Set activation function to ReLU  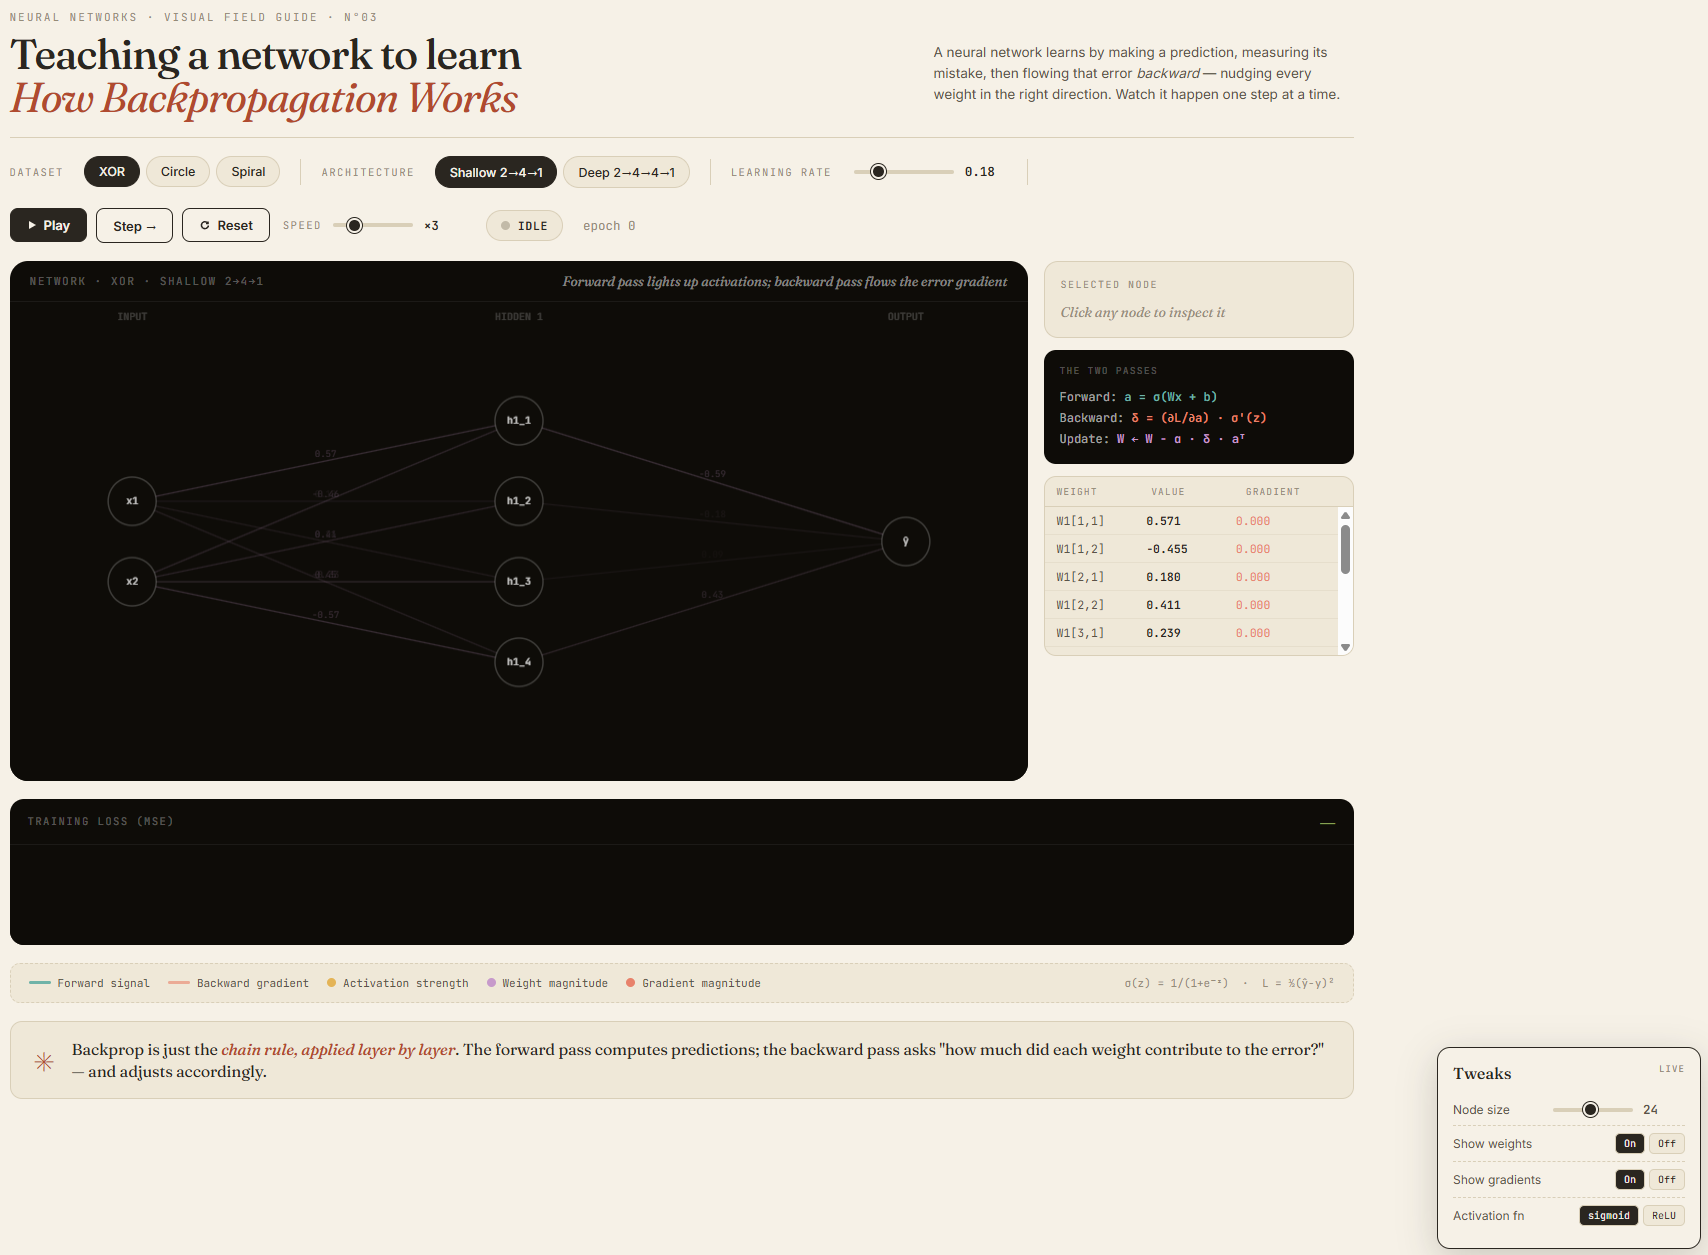pos(1664,1215)
